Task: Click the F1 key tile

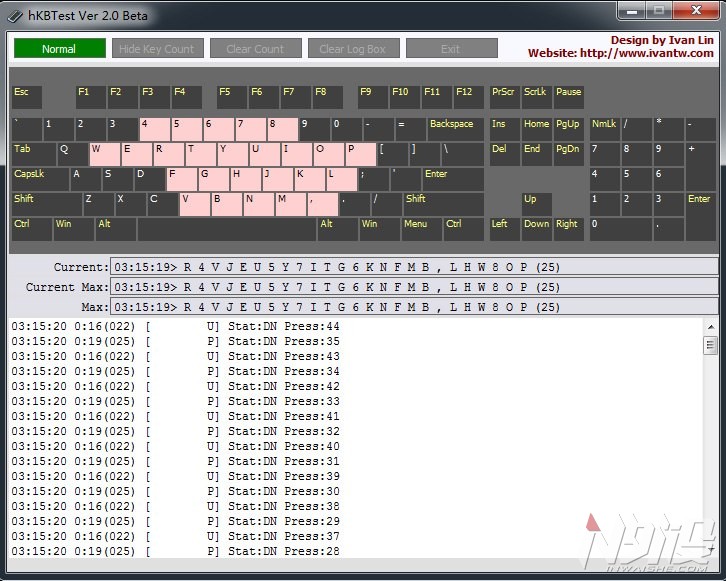Action: coord(91,97)
